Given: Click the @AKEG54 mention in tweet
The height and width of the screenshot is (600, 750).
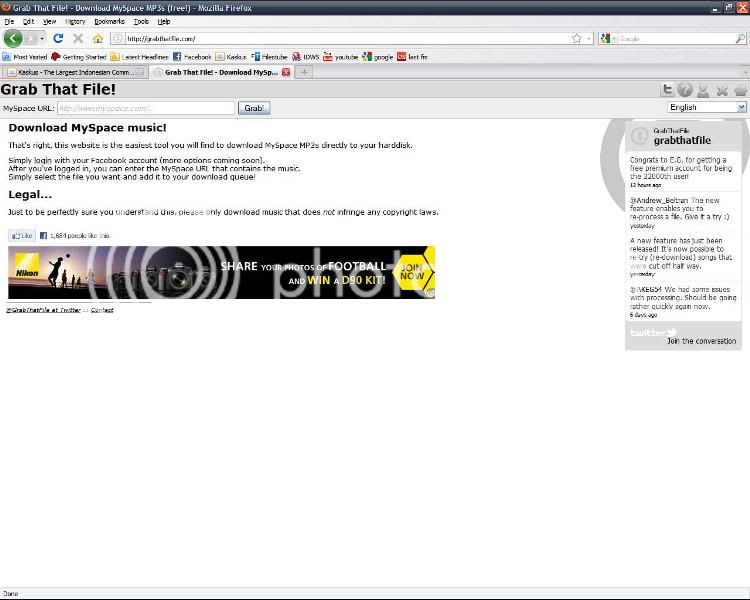Looking at the screenshot, I should pyautogui.click(x=646, y=289).
